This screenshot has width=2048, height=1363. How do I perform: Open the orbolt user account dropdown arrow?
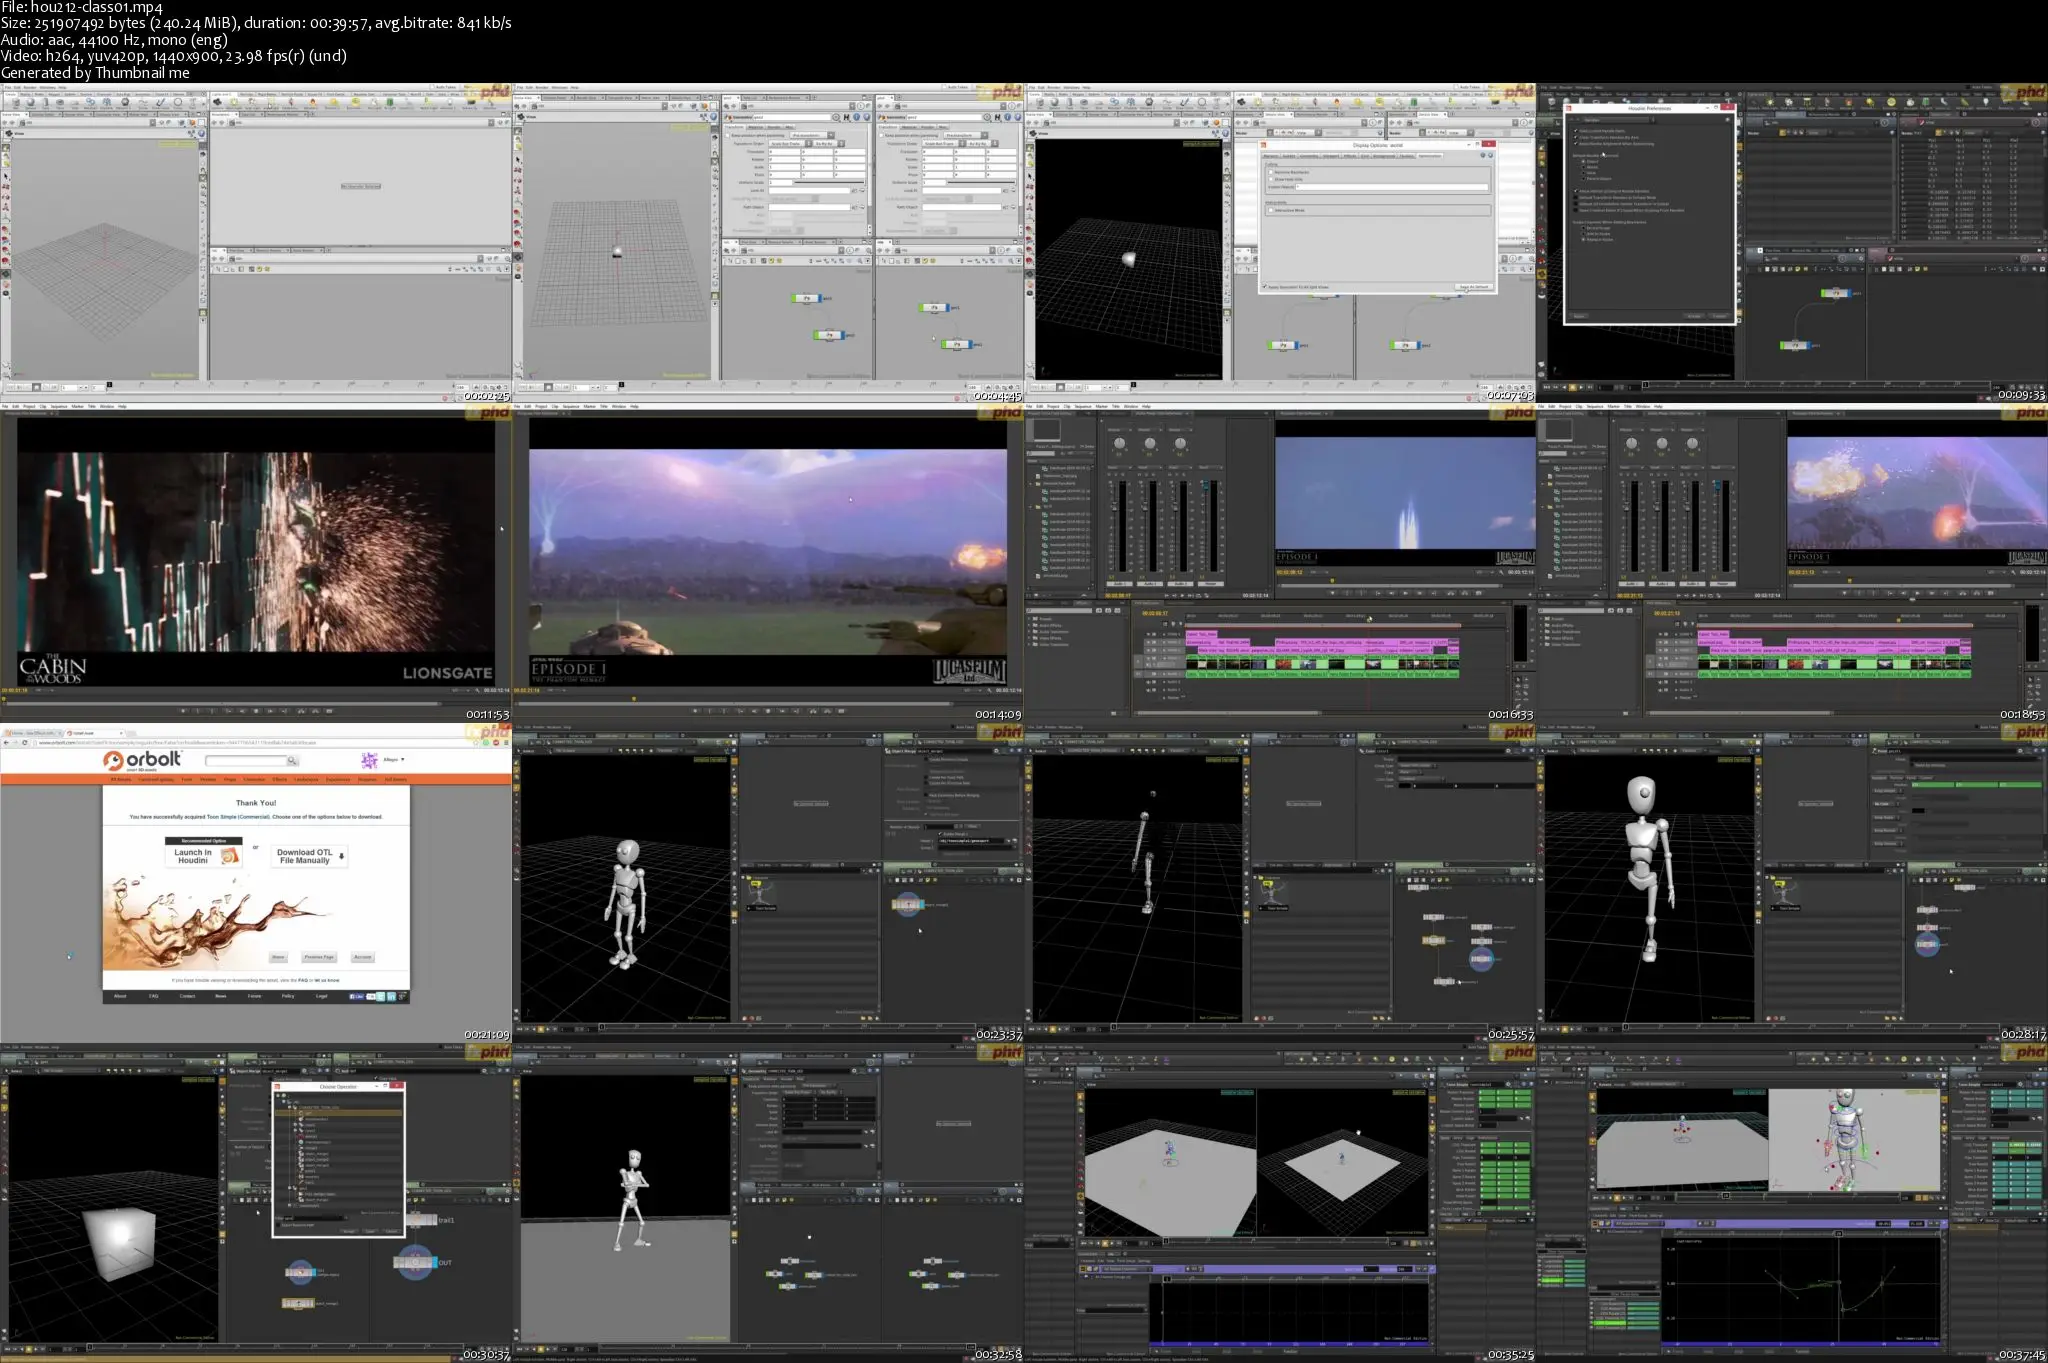coord(403,760)
